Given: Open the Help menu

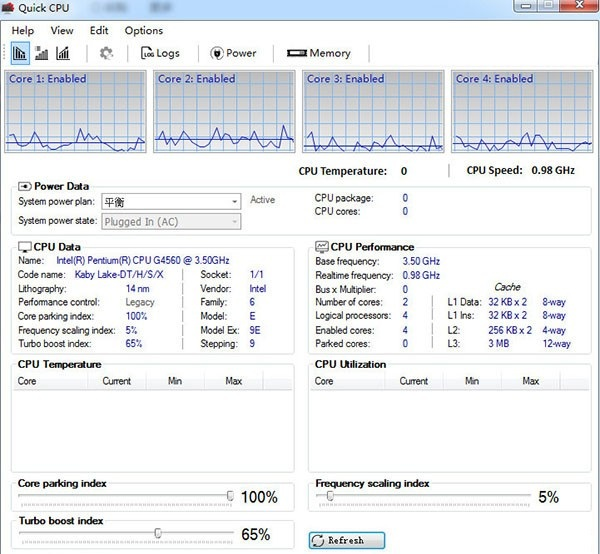Looking at the screenshot, I should pyautogui.click(x=23, y=31).
